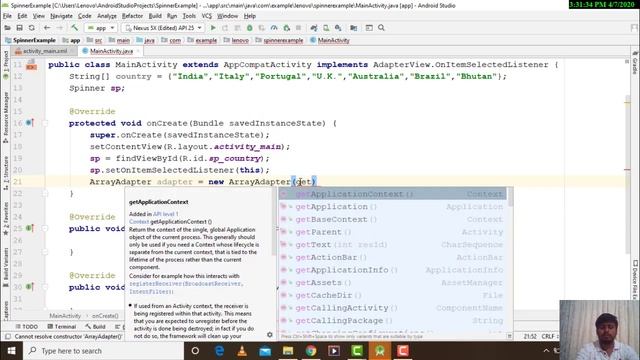The width and height of the screenshot is (640, 360).
Task: Open the app module configuration dropdown
Action: pyautogui.click(x=101, y=28)
